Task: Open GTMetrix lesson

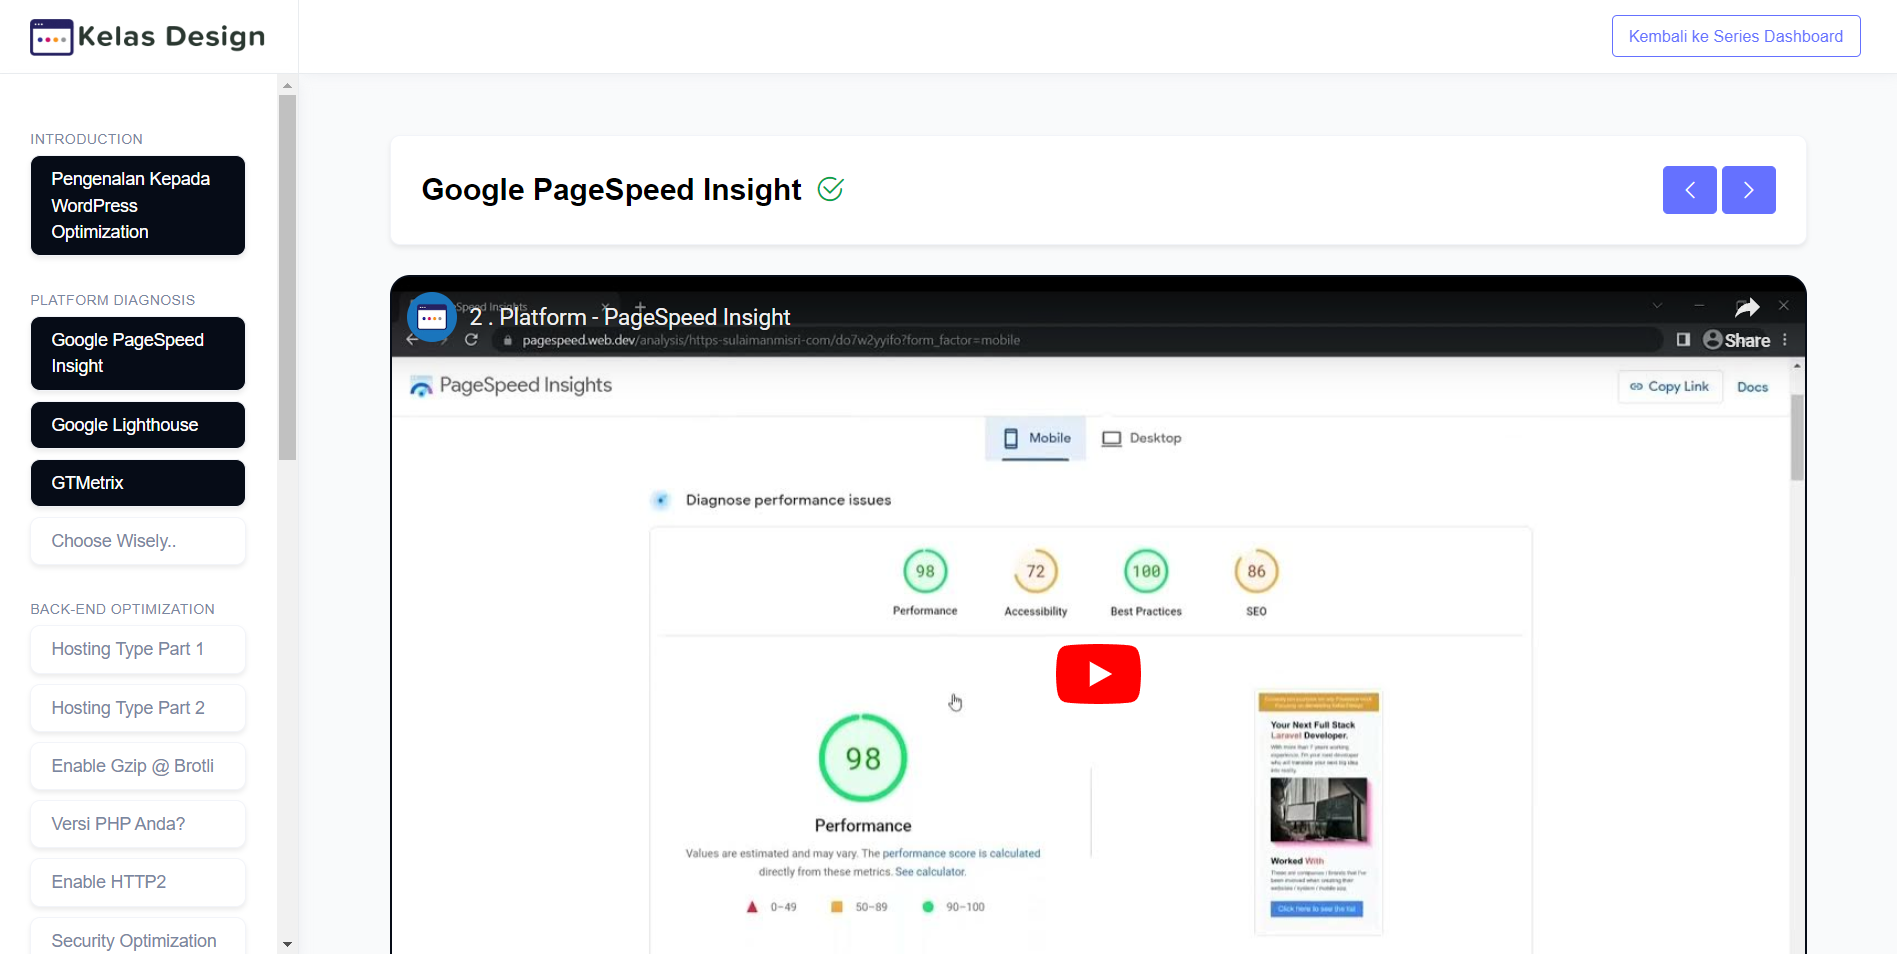Action: (x=138, y=483)
